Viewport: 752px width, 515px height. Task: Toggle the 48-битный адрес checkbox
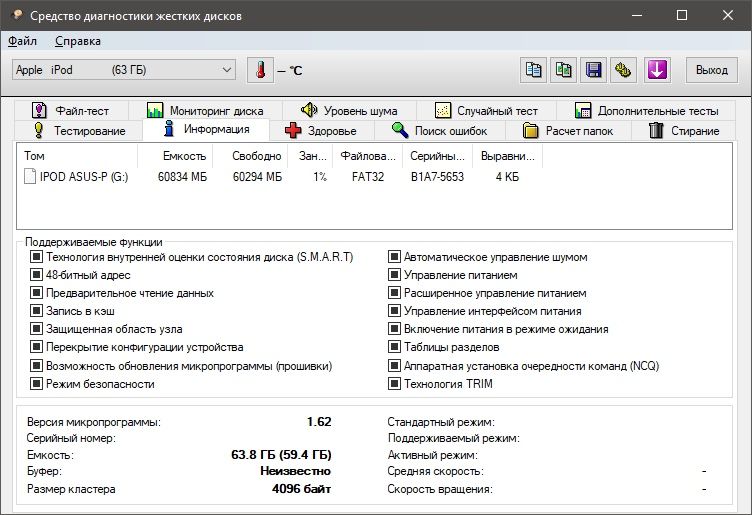(x=36, y=275)
